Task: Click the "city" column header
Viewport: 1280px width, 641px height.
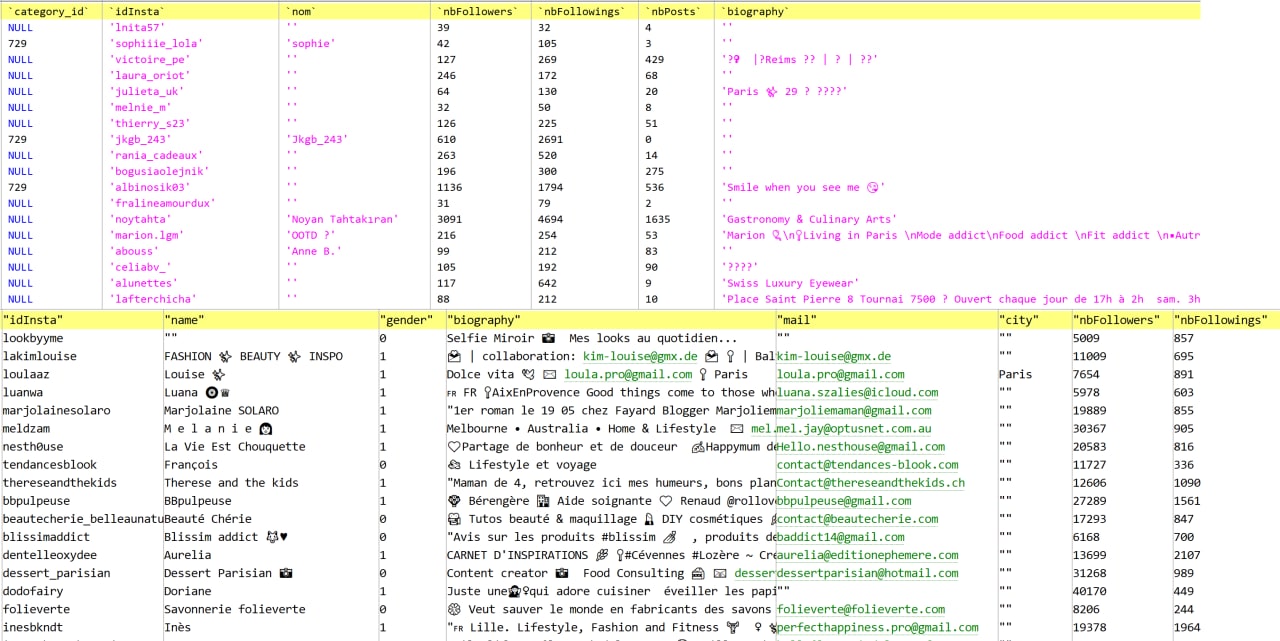Action: pos(1019,320)
